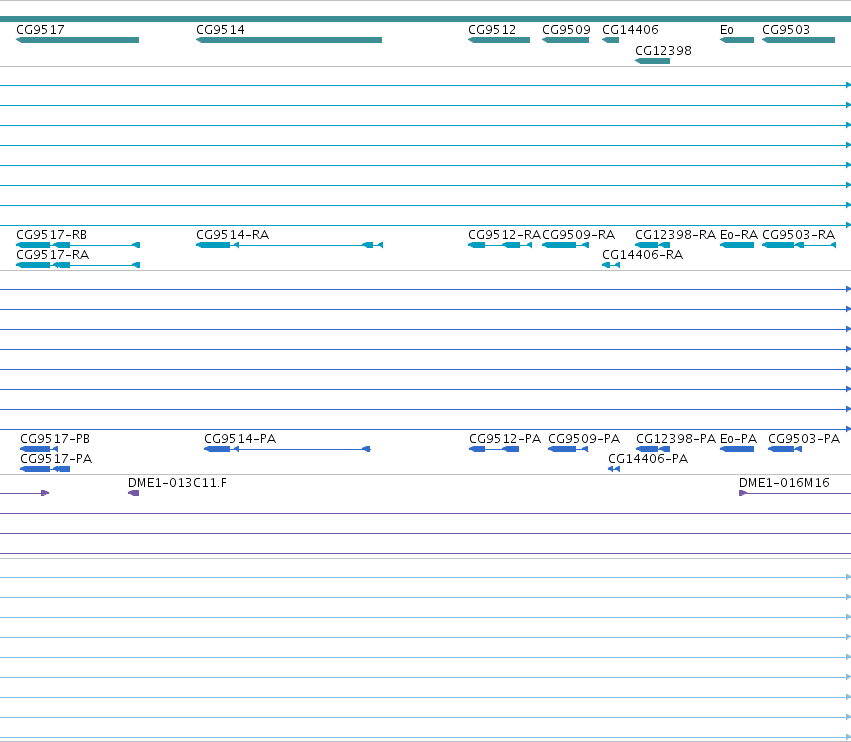Select the DME1-013C11.F feature label

pos(177,483)
